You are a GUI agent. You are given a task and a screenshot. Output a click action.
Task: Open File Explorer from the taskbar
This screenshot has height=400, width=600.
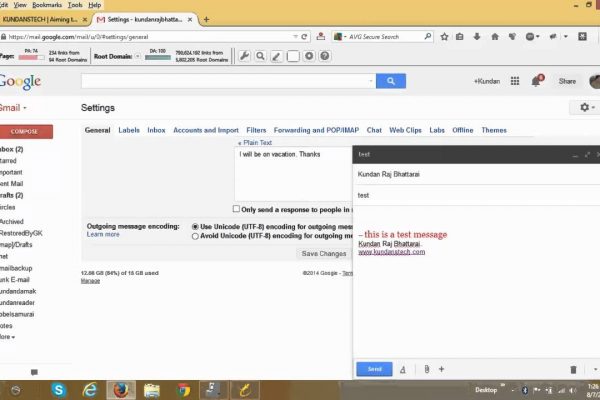[152, 390]
